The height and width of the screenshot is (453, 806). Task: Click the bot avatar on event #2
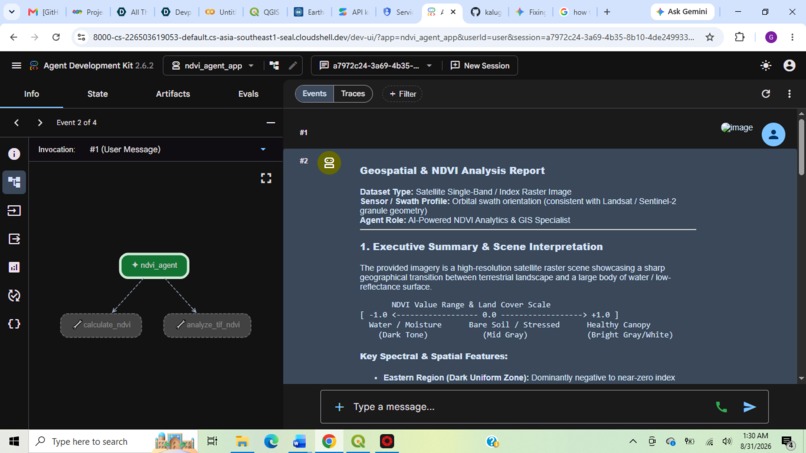[329, 163]
